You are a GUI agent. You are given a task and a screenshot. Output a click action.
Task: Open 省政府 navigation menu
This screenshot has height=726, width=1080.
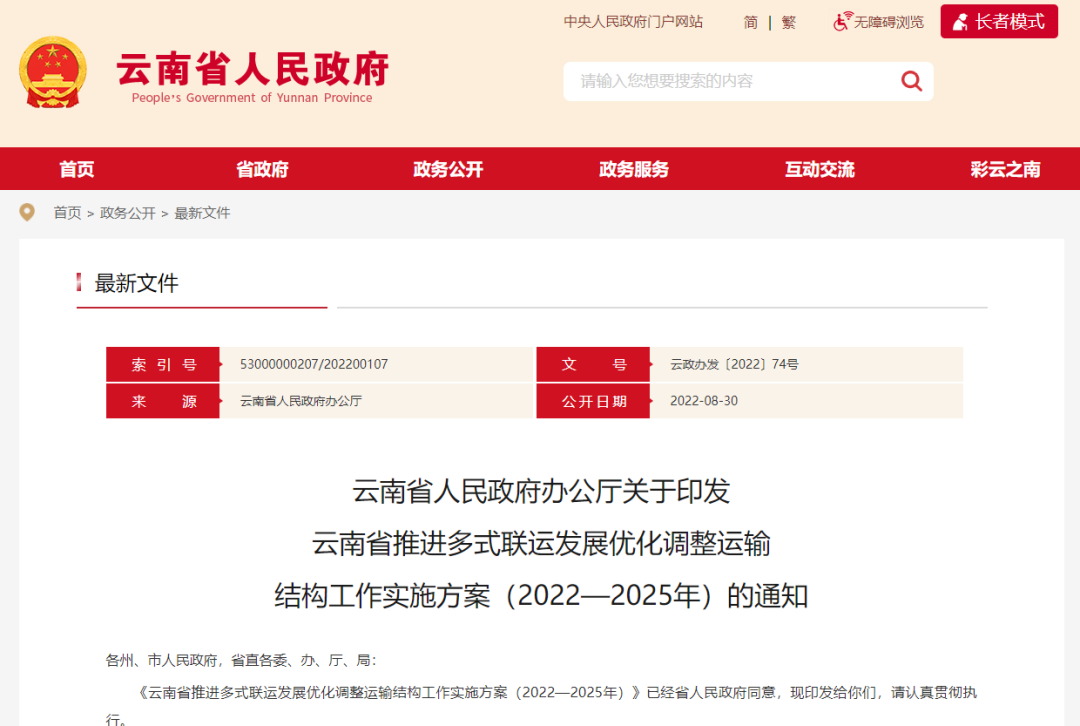point(262,169)
